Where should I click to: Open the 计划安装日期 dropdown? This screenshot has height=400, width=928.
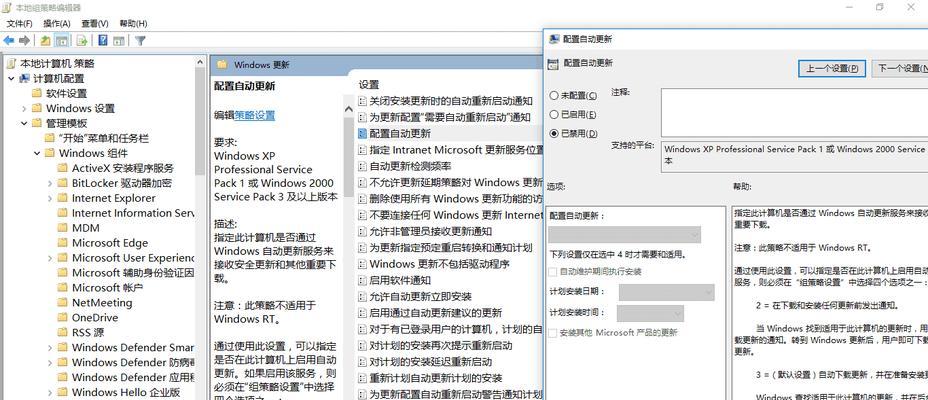tap(666, 292)
